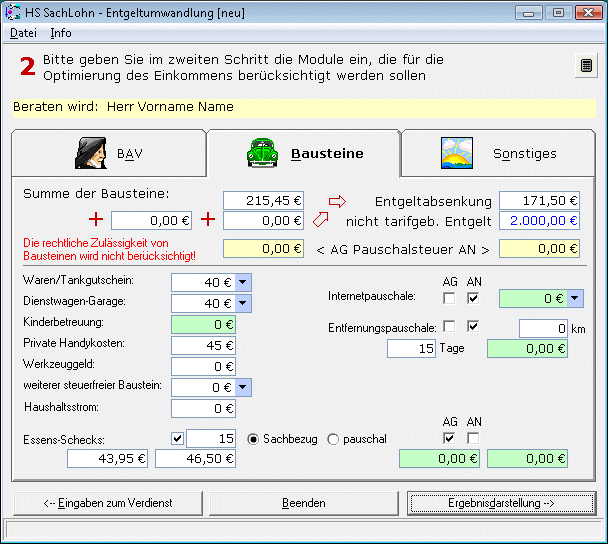
Task: Click the green car Bausteine icon
Action: click(x=263, y=153)
